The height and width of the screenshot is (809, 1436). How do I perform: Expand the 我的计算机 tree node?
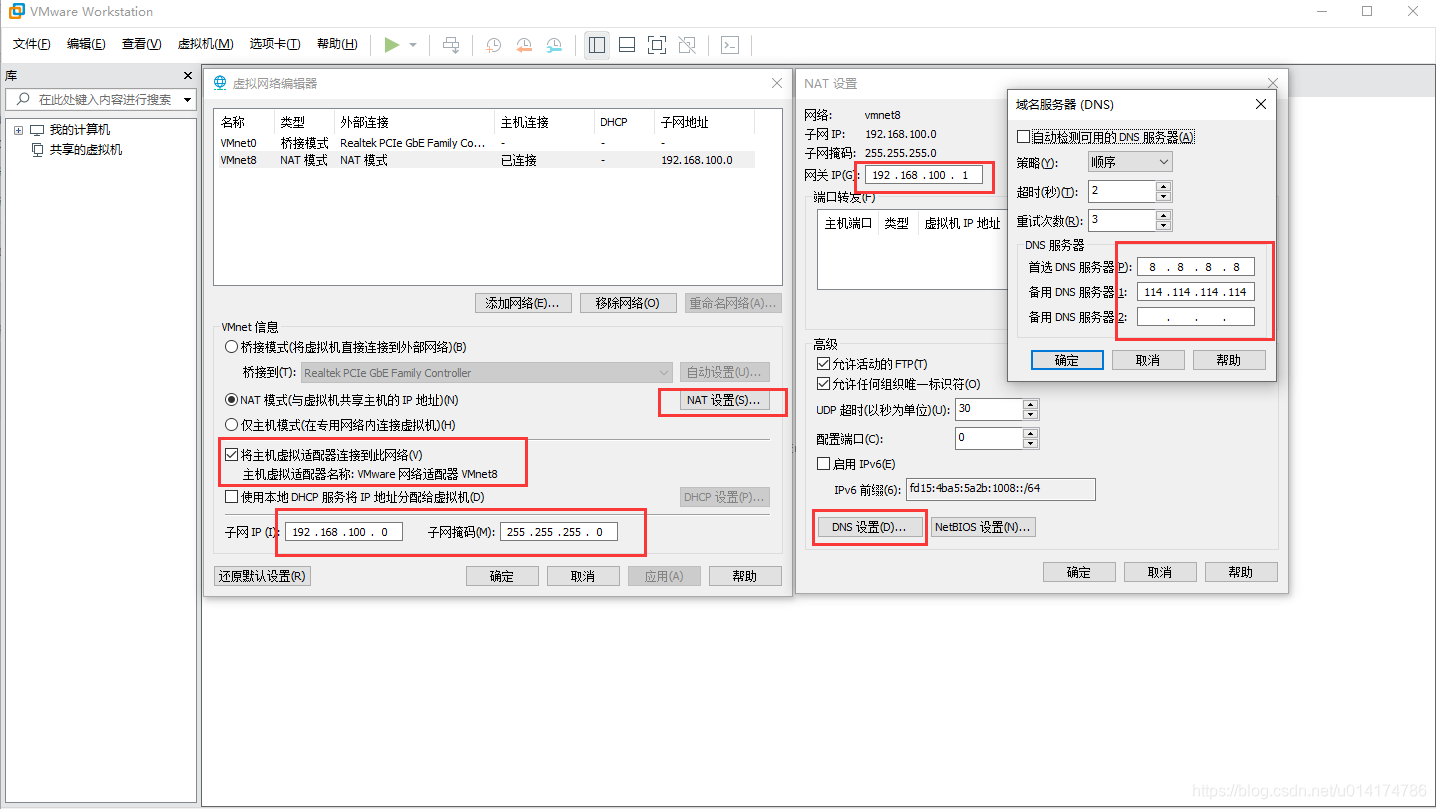18,130
